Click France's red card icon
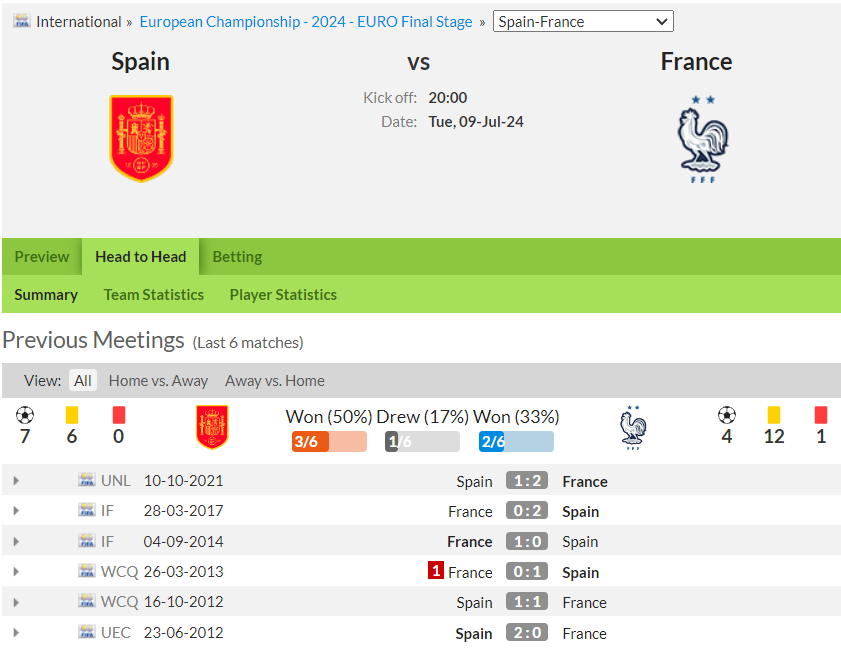This screenshot has height=662, width=841. [821, 415]
